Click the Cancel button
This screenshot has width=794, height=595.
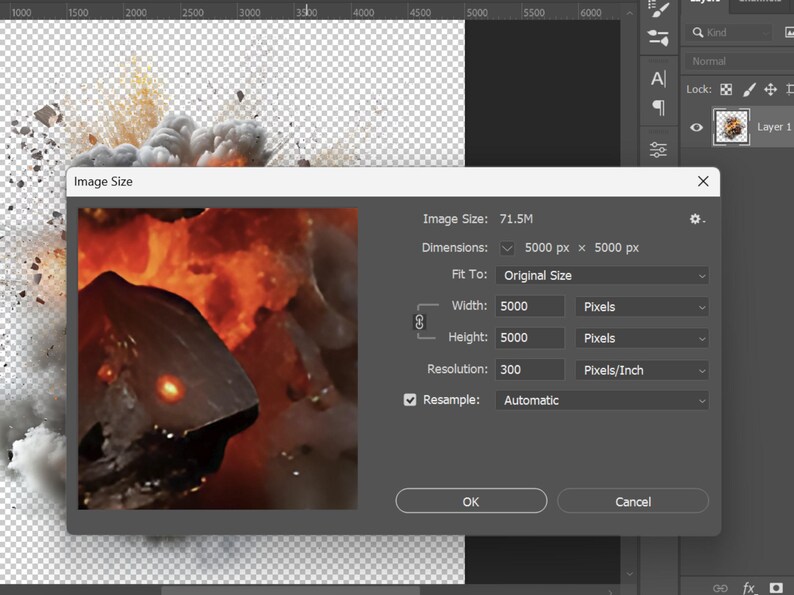pos(633,501)
